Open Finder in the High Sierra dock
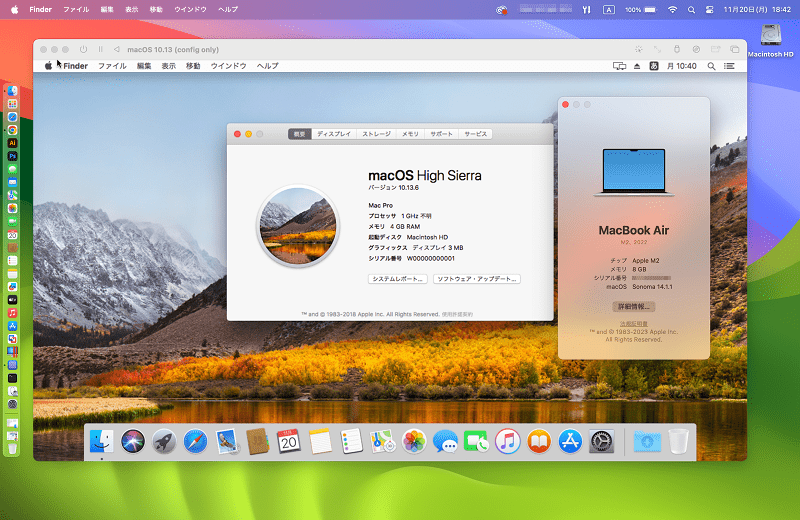This screenshot has height=520, width=800. click(102, 441)
